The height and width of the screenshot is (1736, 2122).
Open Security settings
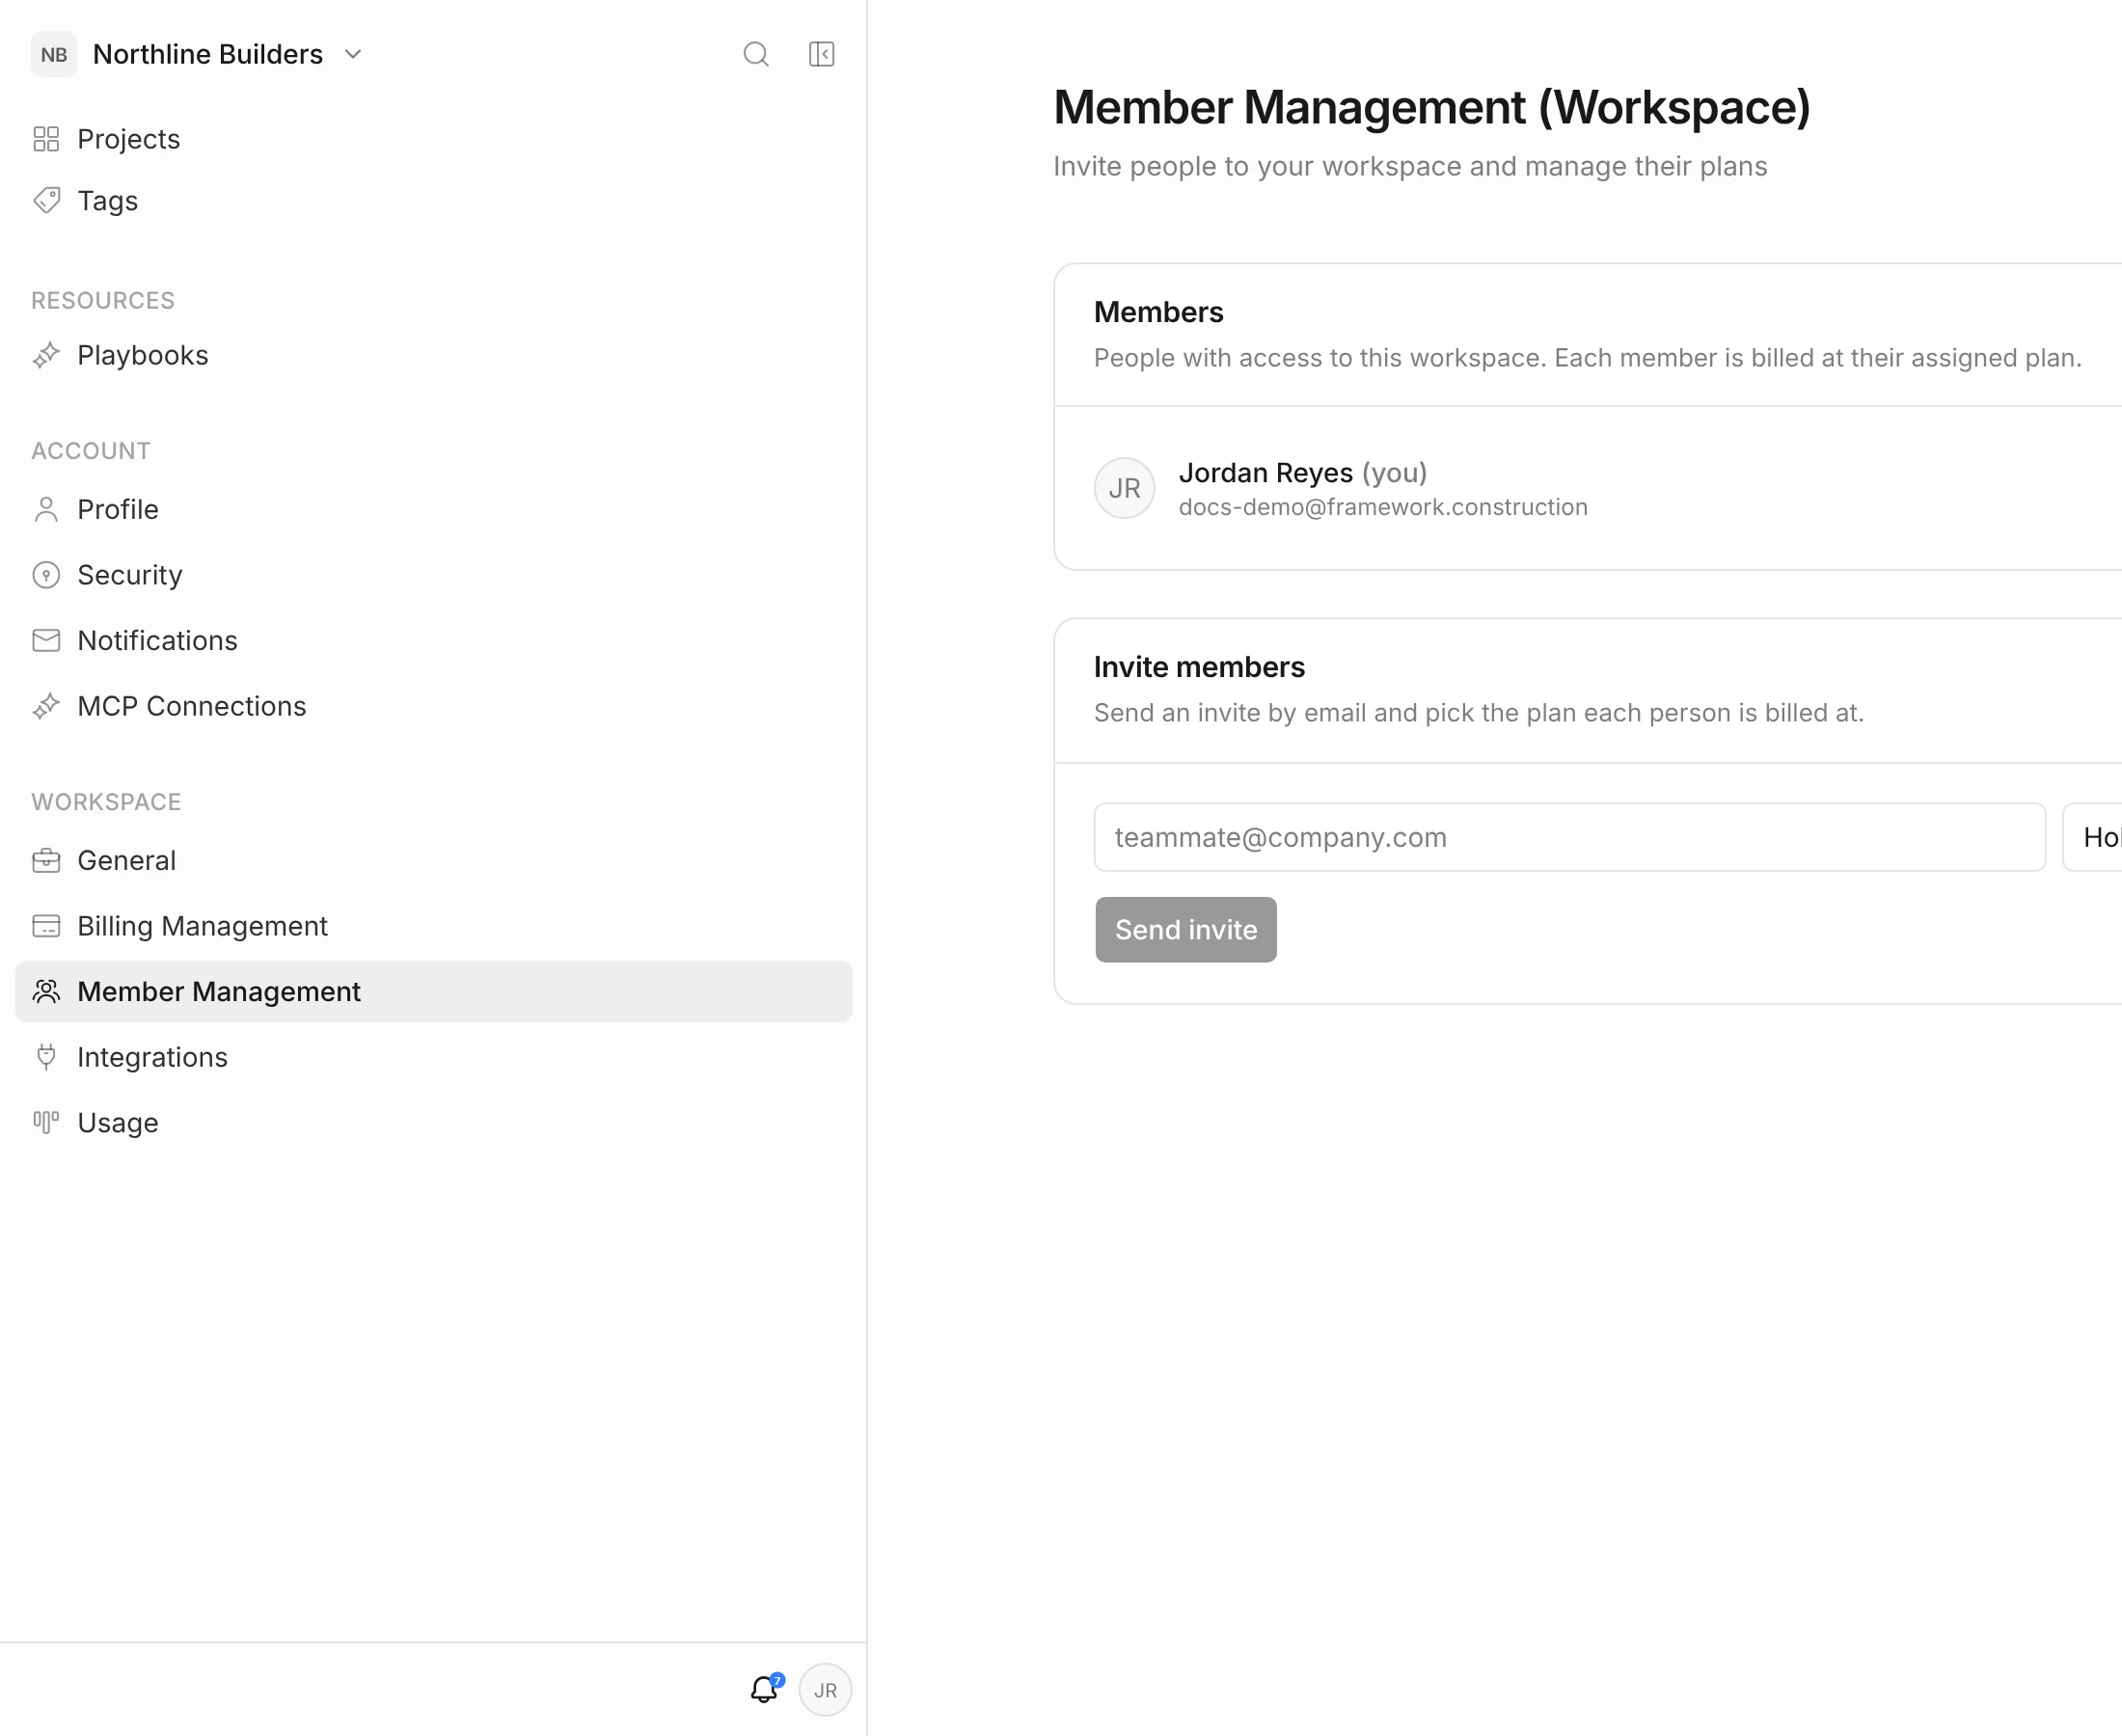(x=434, y=575)
